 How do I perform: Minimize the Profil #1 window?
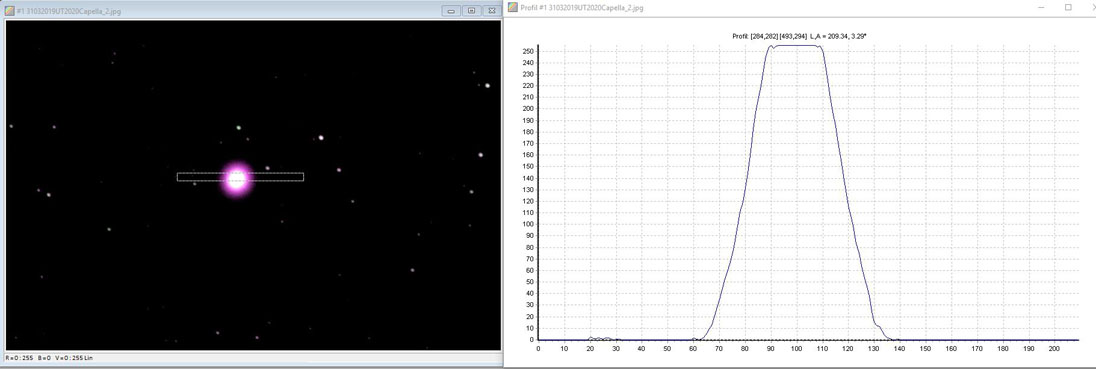click(1041, 7)
